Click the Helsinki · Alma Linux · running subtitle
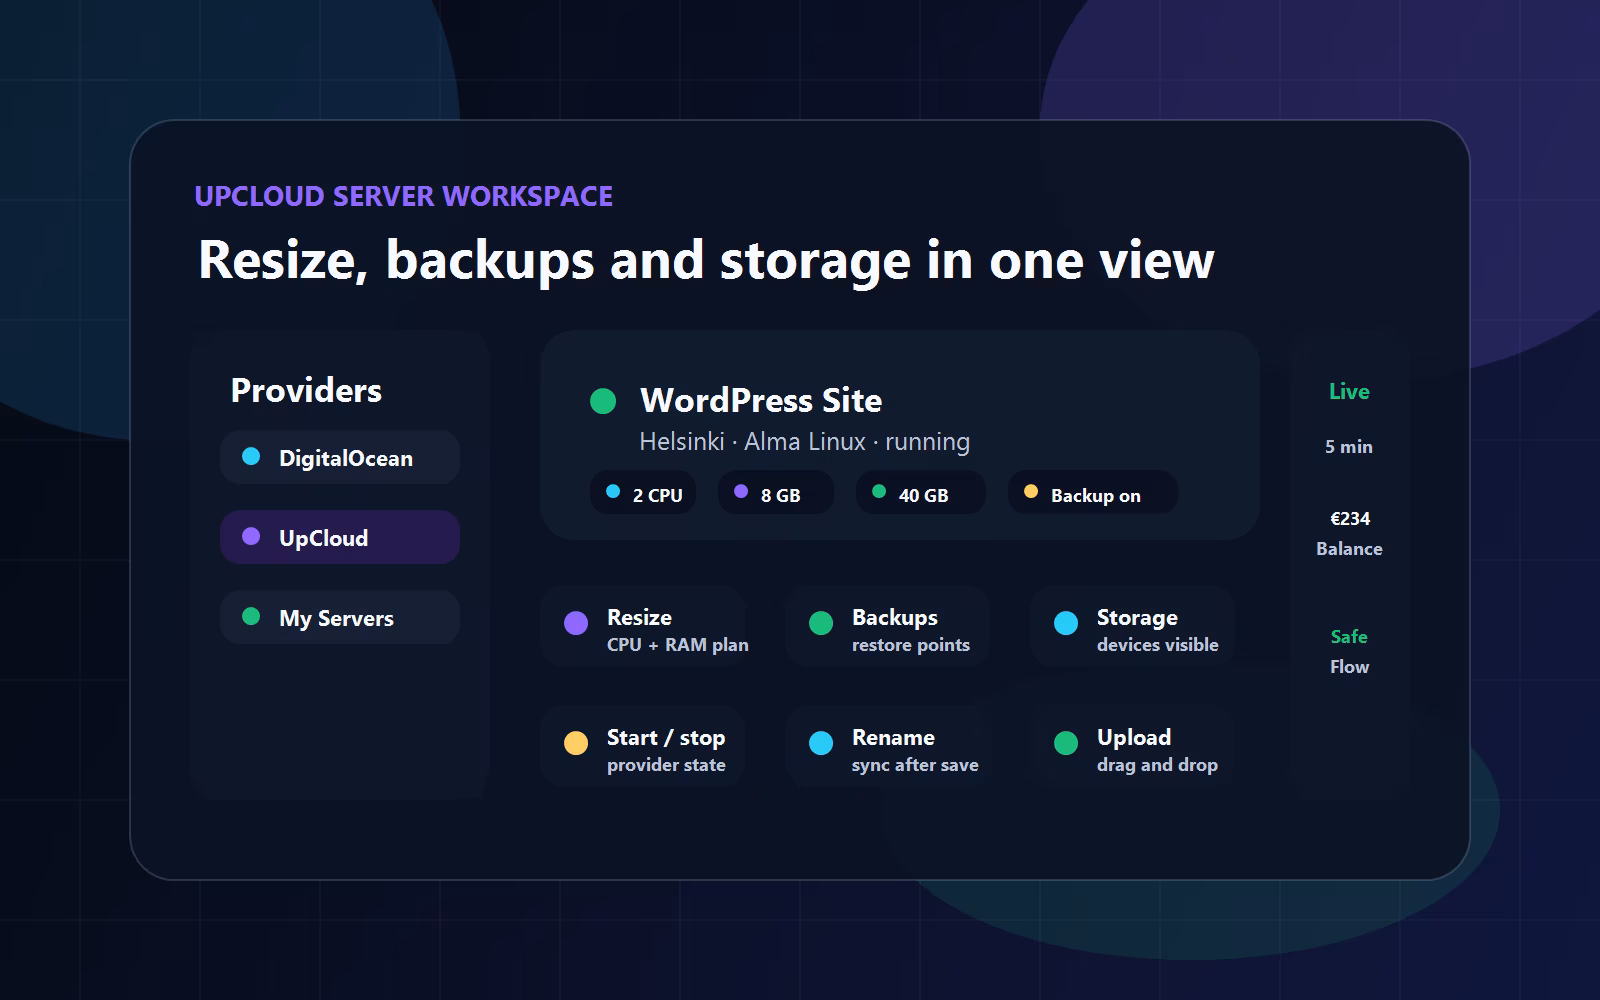The height and width of the screenshot is (1000, 1600). click(804, 441)
